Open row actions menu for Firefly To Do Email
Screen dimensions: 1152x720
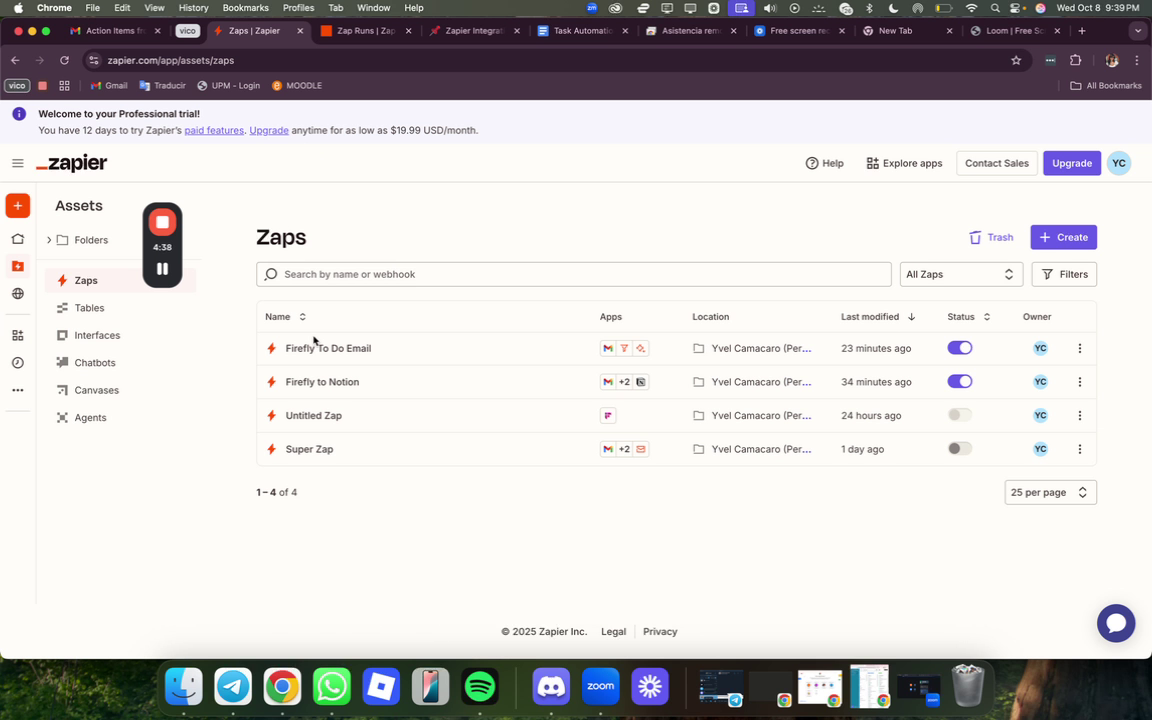1079,348
